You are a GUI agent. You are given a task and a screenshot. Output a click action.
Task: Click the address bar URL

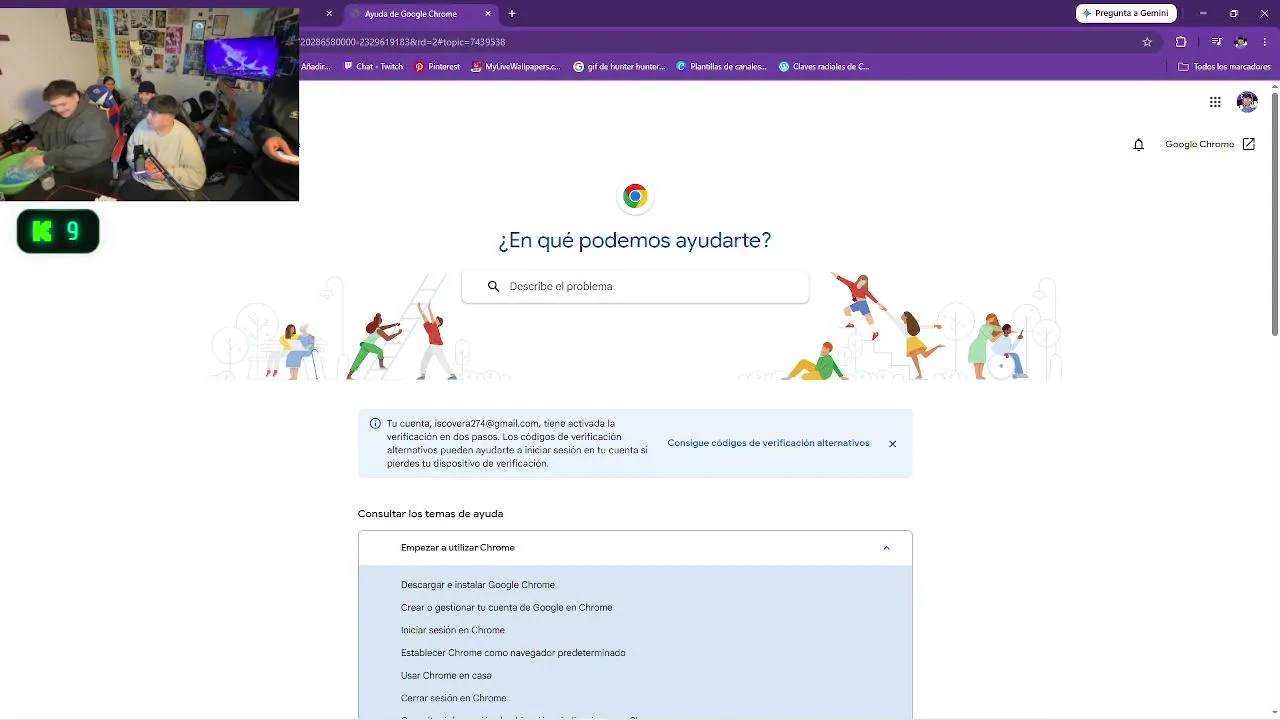[x=403, y=42]
